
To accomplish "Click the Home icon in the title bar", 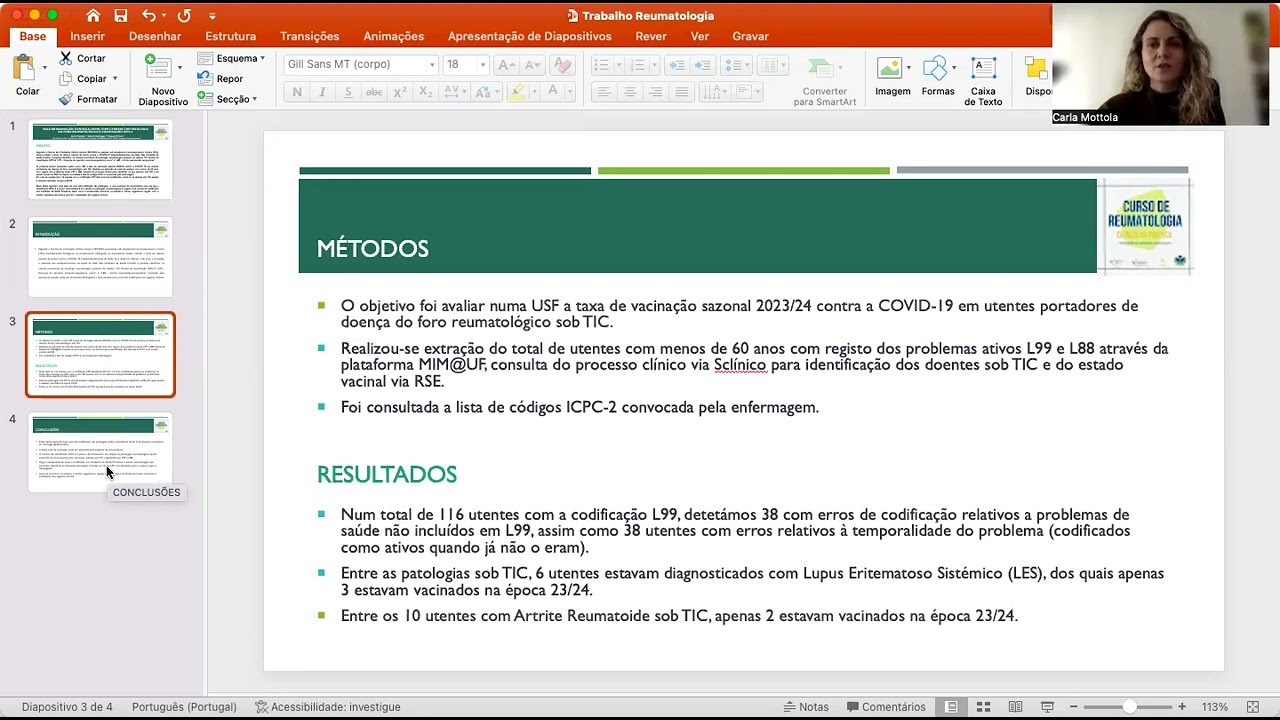I will pyautogui.click(x=93, y=16).
